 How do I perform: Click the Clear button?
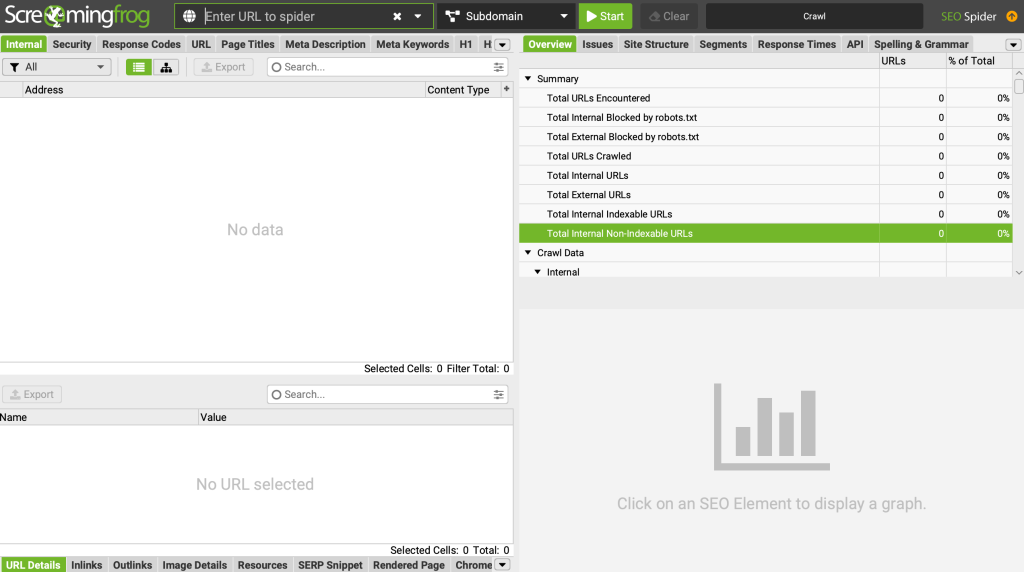click(x=669, y=17)
